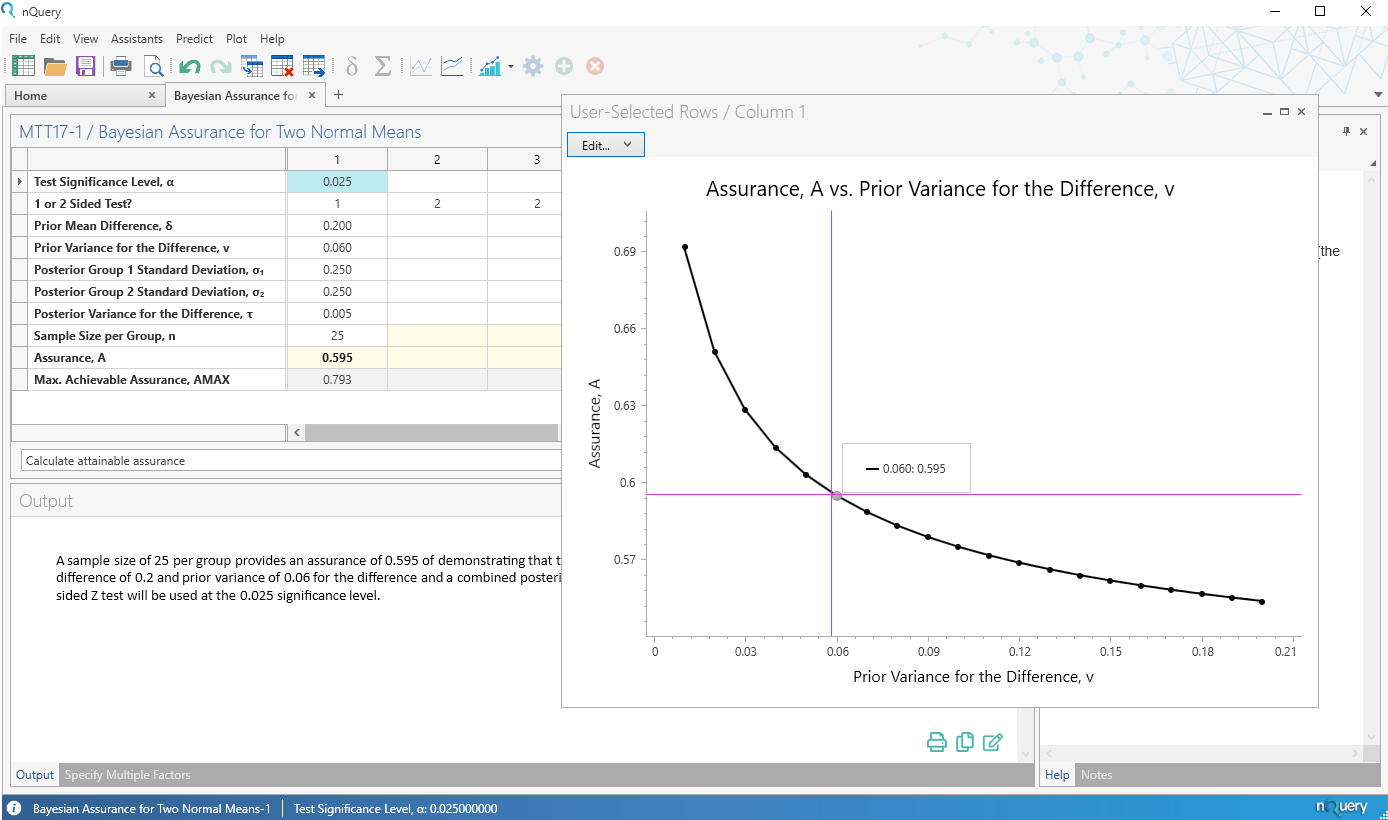Viewport: 1388px width, 820px height.
Task: Select the delta (δ) tool
Action: (352, 66)
